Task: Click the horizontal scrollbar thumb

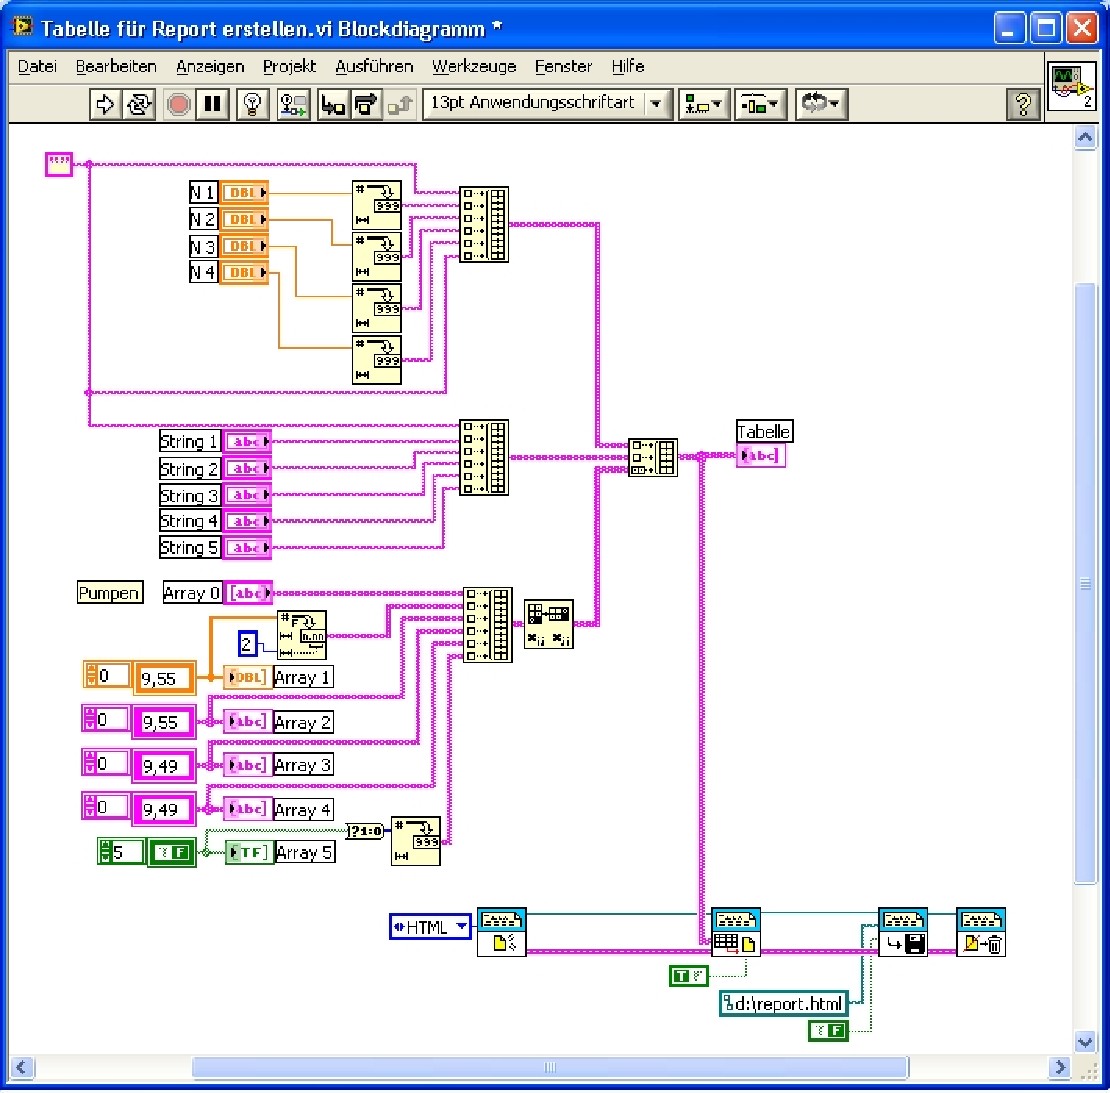Action: click(x=549, y=1067)
